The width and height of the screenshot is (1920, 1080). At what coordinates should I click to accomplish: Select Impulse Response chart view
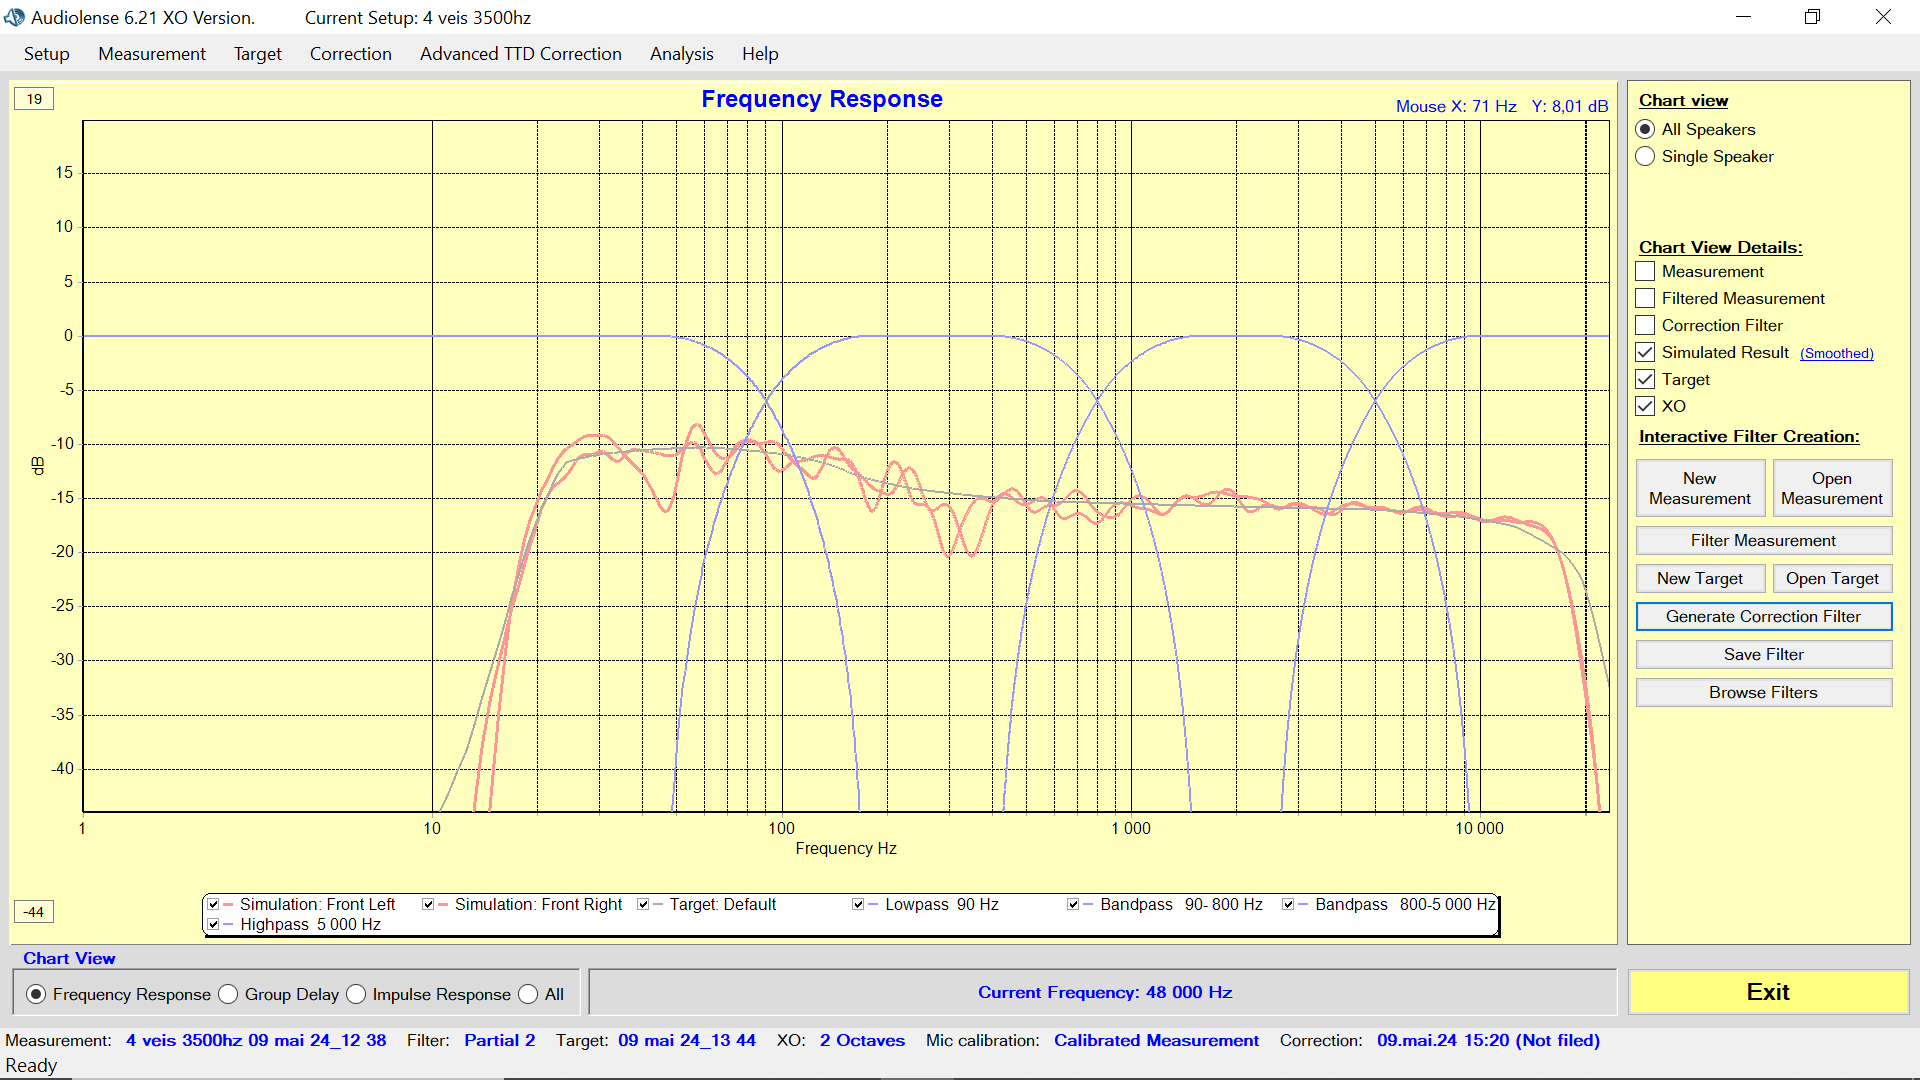click(357, 994)
